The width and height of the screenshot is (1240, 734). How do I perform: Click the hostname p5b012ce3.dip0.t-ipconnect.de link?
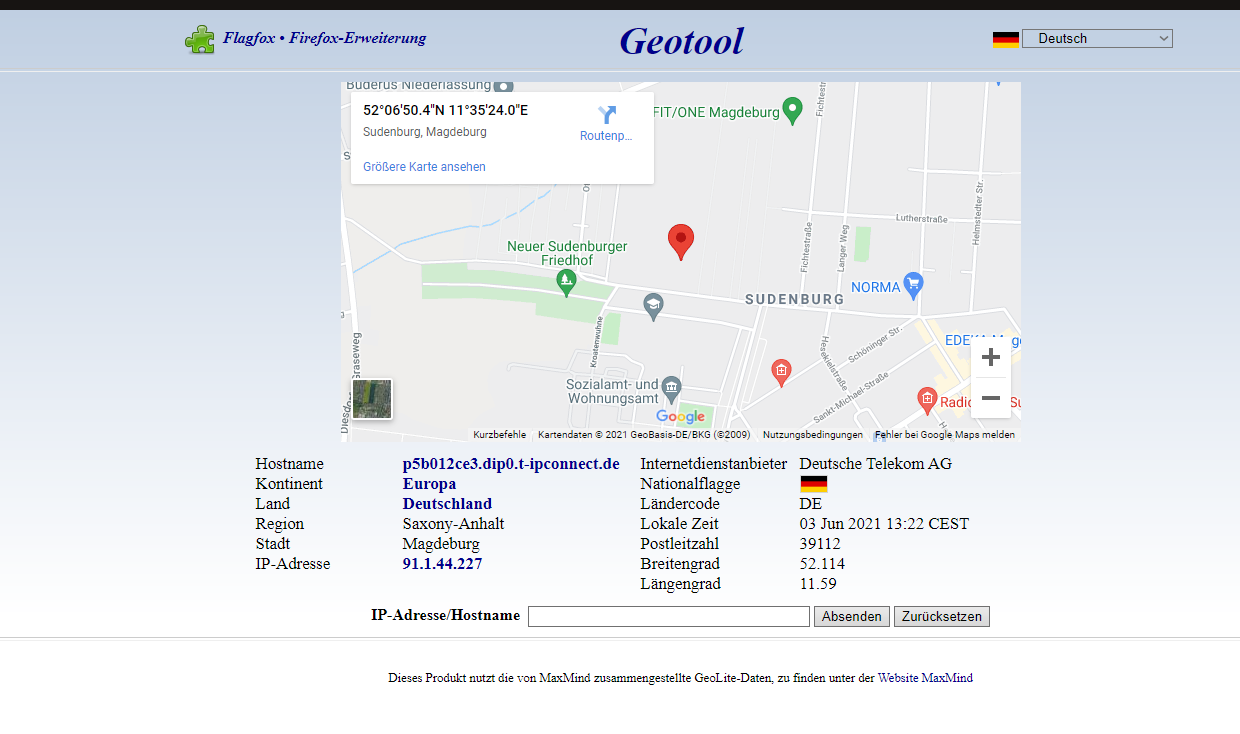coord(511,464)
